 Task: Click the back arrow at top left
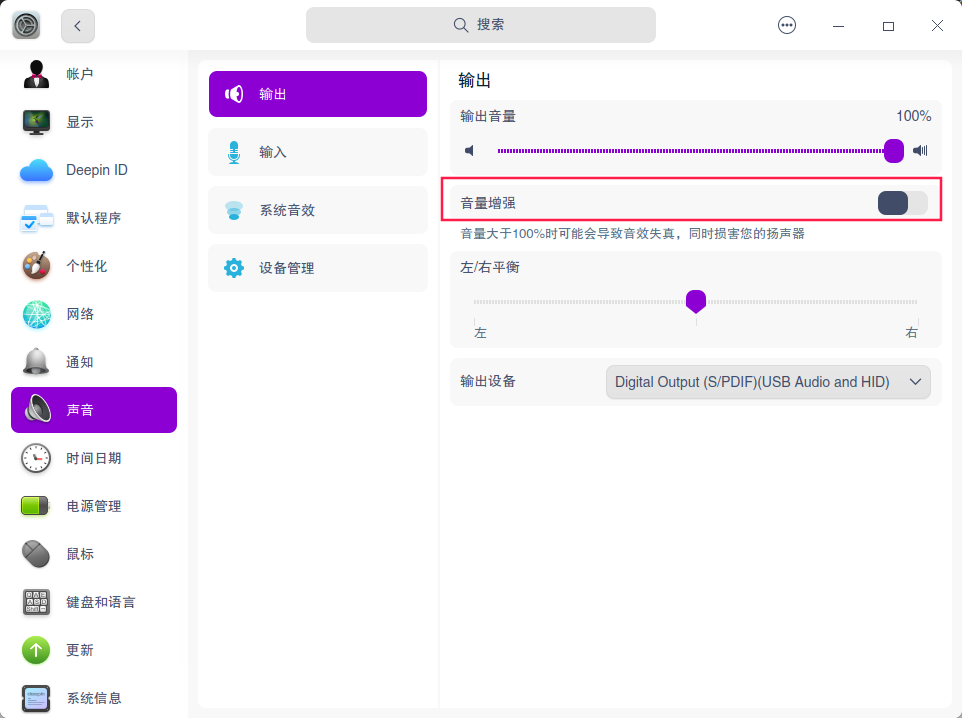[x=77, y=25]
